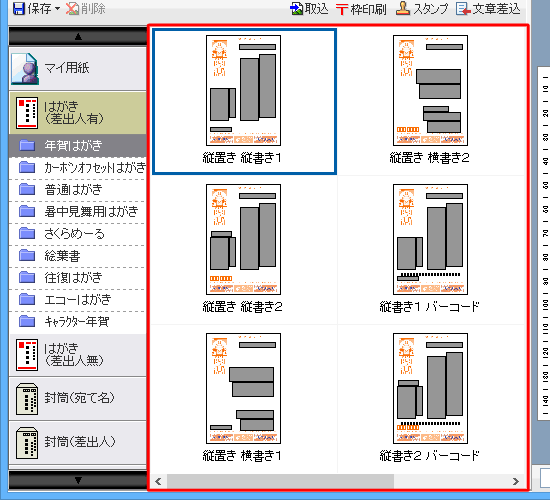This screenshot has width=550, height=500.
Task: Open the 年賀はがき folder
Action: coord(78,145)
